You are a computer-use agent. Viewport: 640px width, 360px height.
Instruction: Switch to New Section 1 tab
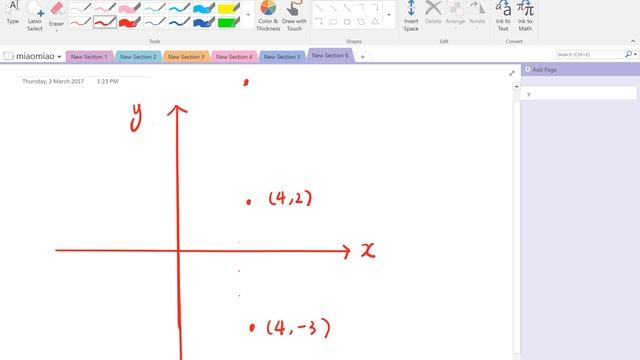click(x=89, y=57)
